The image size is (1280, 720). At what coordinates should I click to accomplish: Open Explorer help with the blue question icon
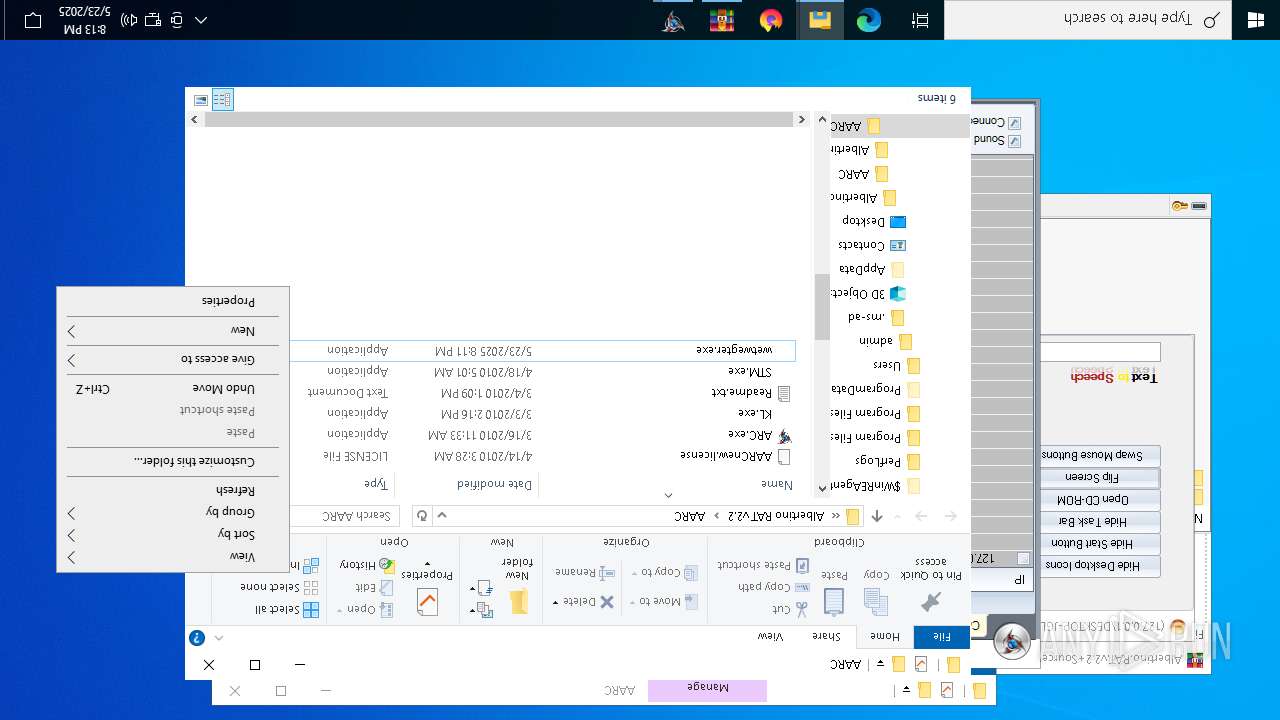coord(197,637)
